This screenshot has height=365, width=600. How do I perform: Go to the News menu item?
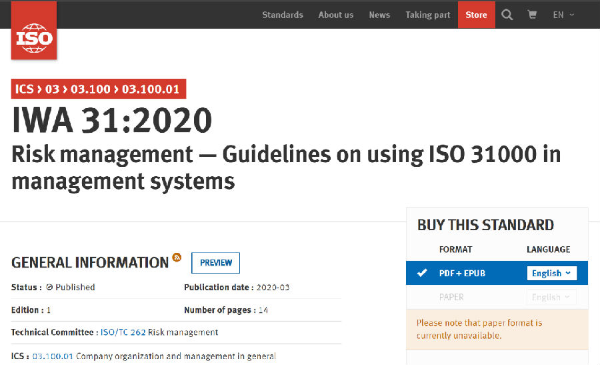(x=379, y=15)
